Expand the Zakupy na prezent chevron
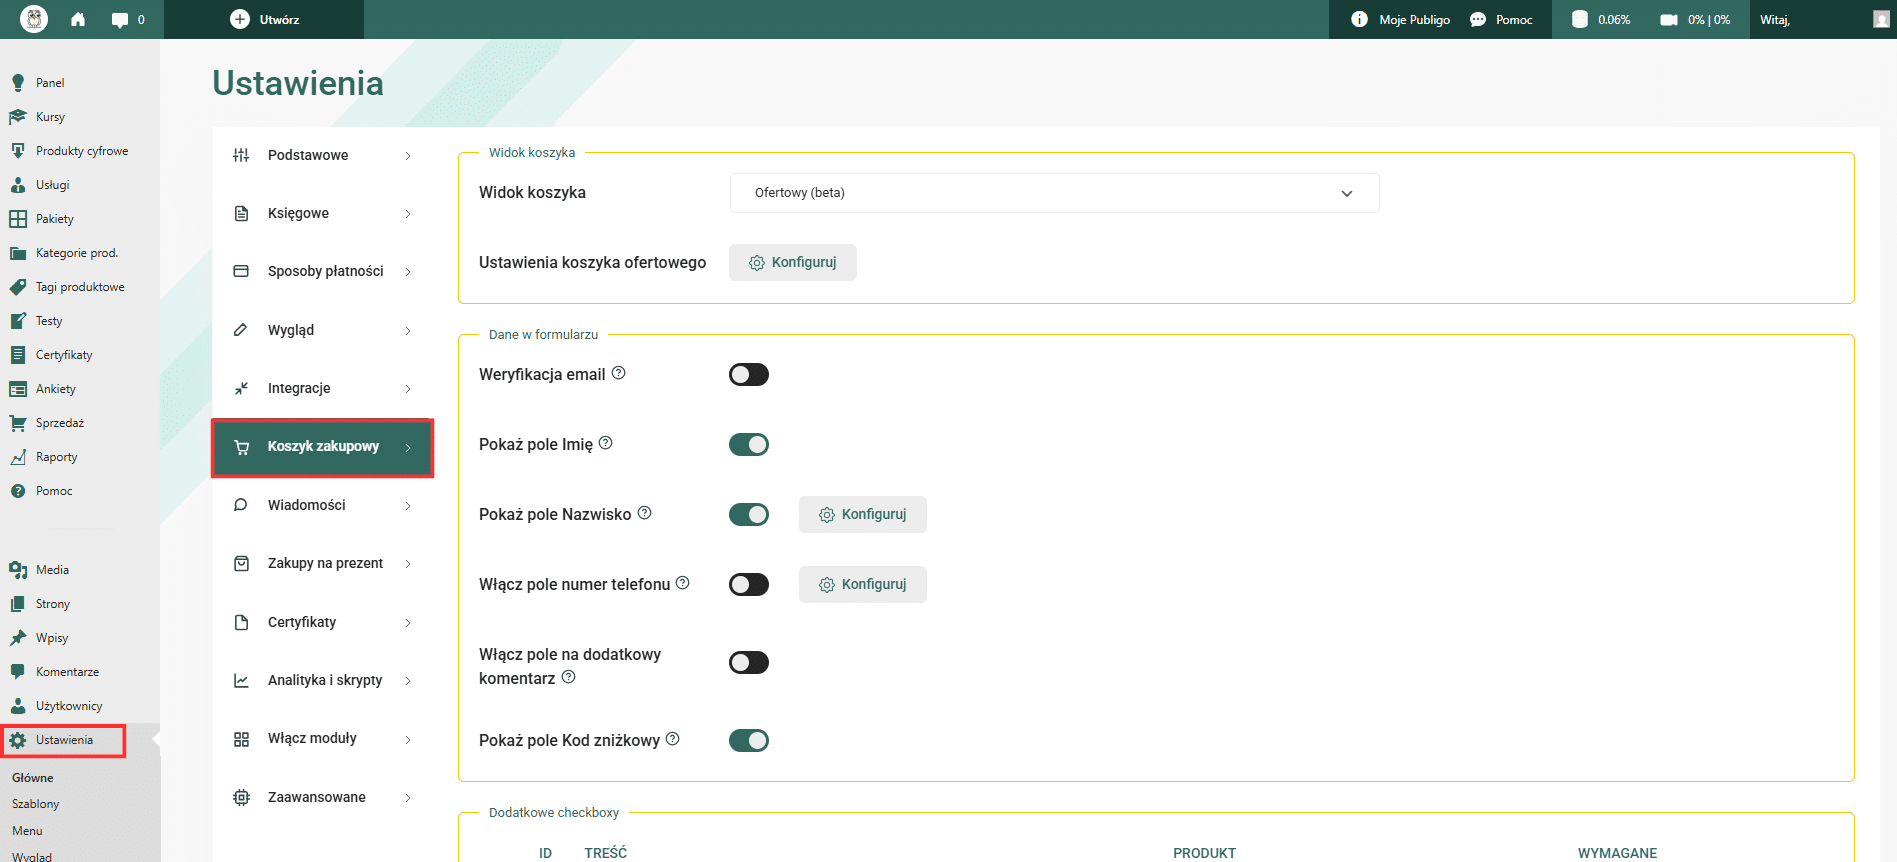 408,564
